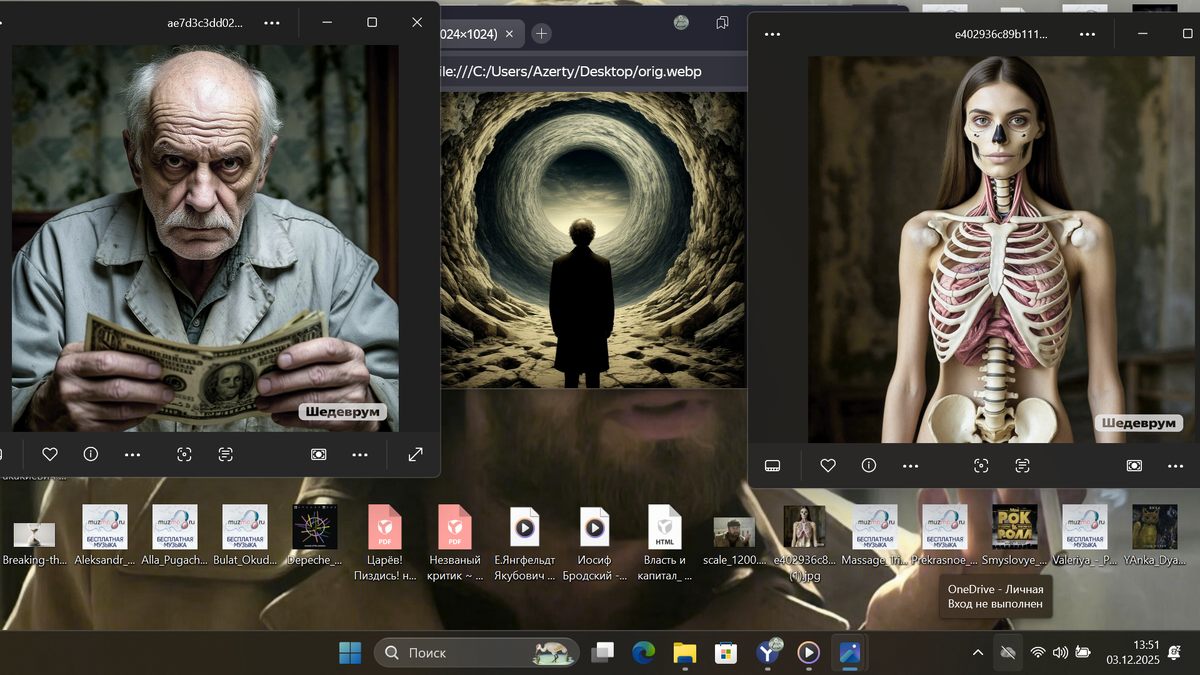
Task: Select the PDF file Незваный критик
Action: click(x=455, y=544)
